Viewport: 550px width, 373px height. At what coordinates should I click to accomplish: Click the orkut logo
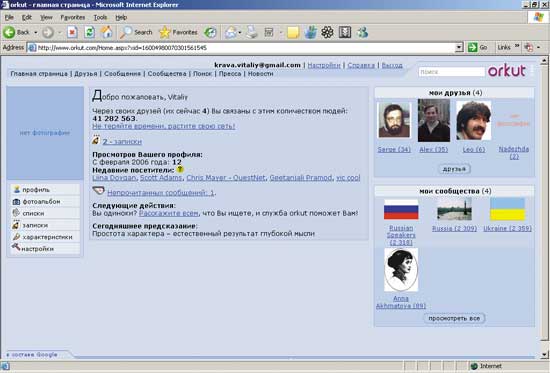click(507, 71)
